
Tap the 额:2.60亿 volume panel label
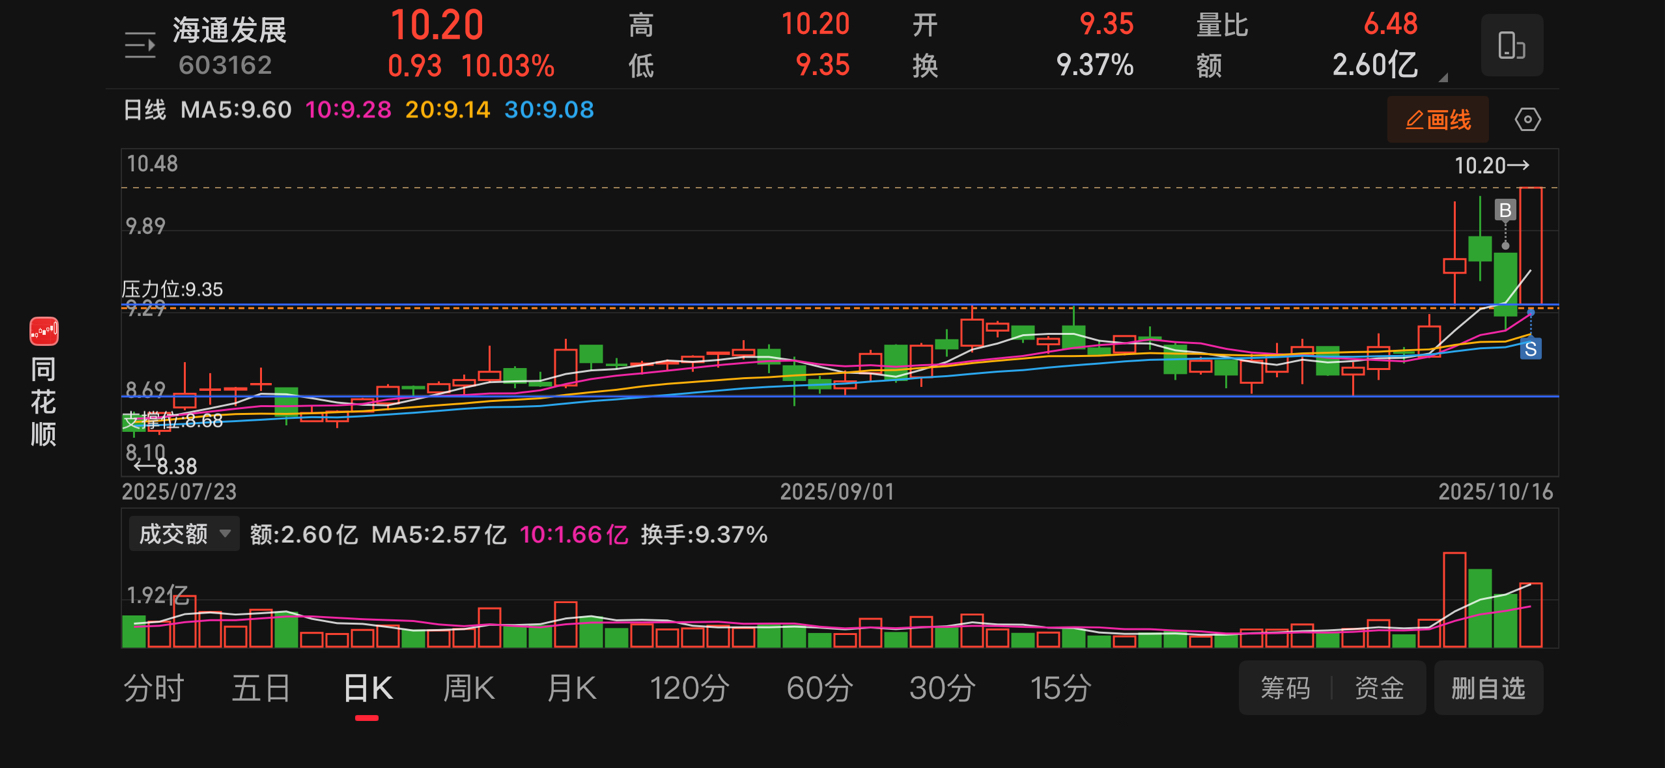click(304, 535)
